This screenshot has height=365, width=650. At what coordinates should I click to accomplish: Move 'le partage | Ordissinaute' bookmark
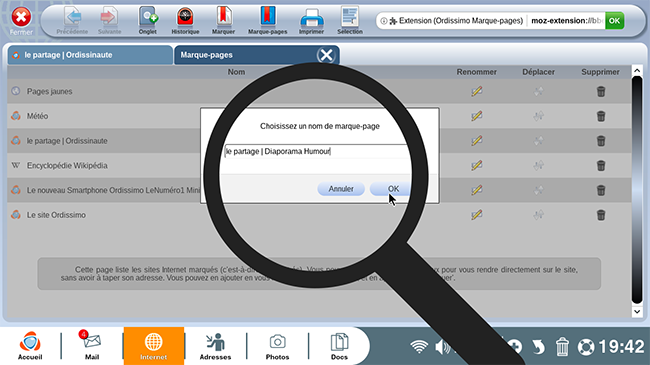click(x=538, y=141)
